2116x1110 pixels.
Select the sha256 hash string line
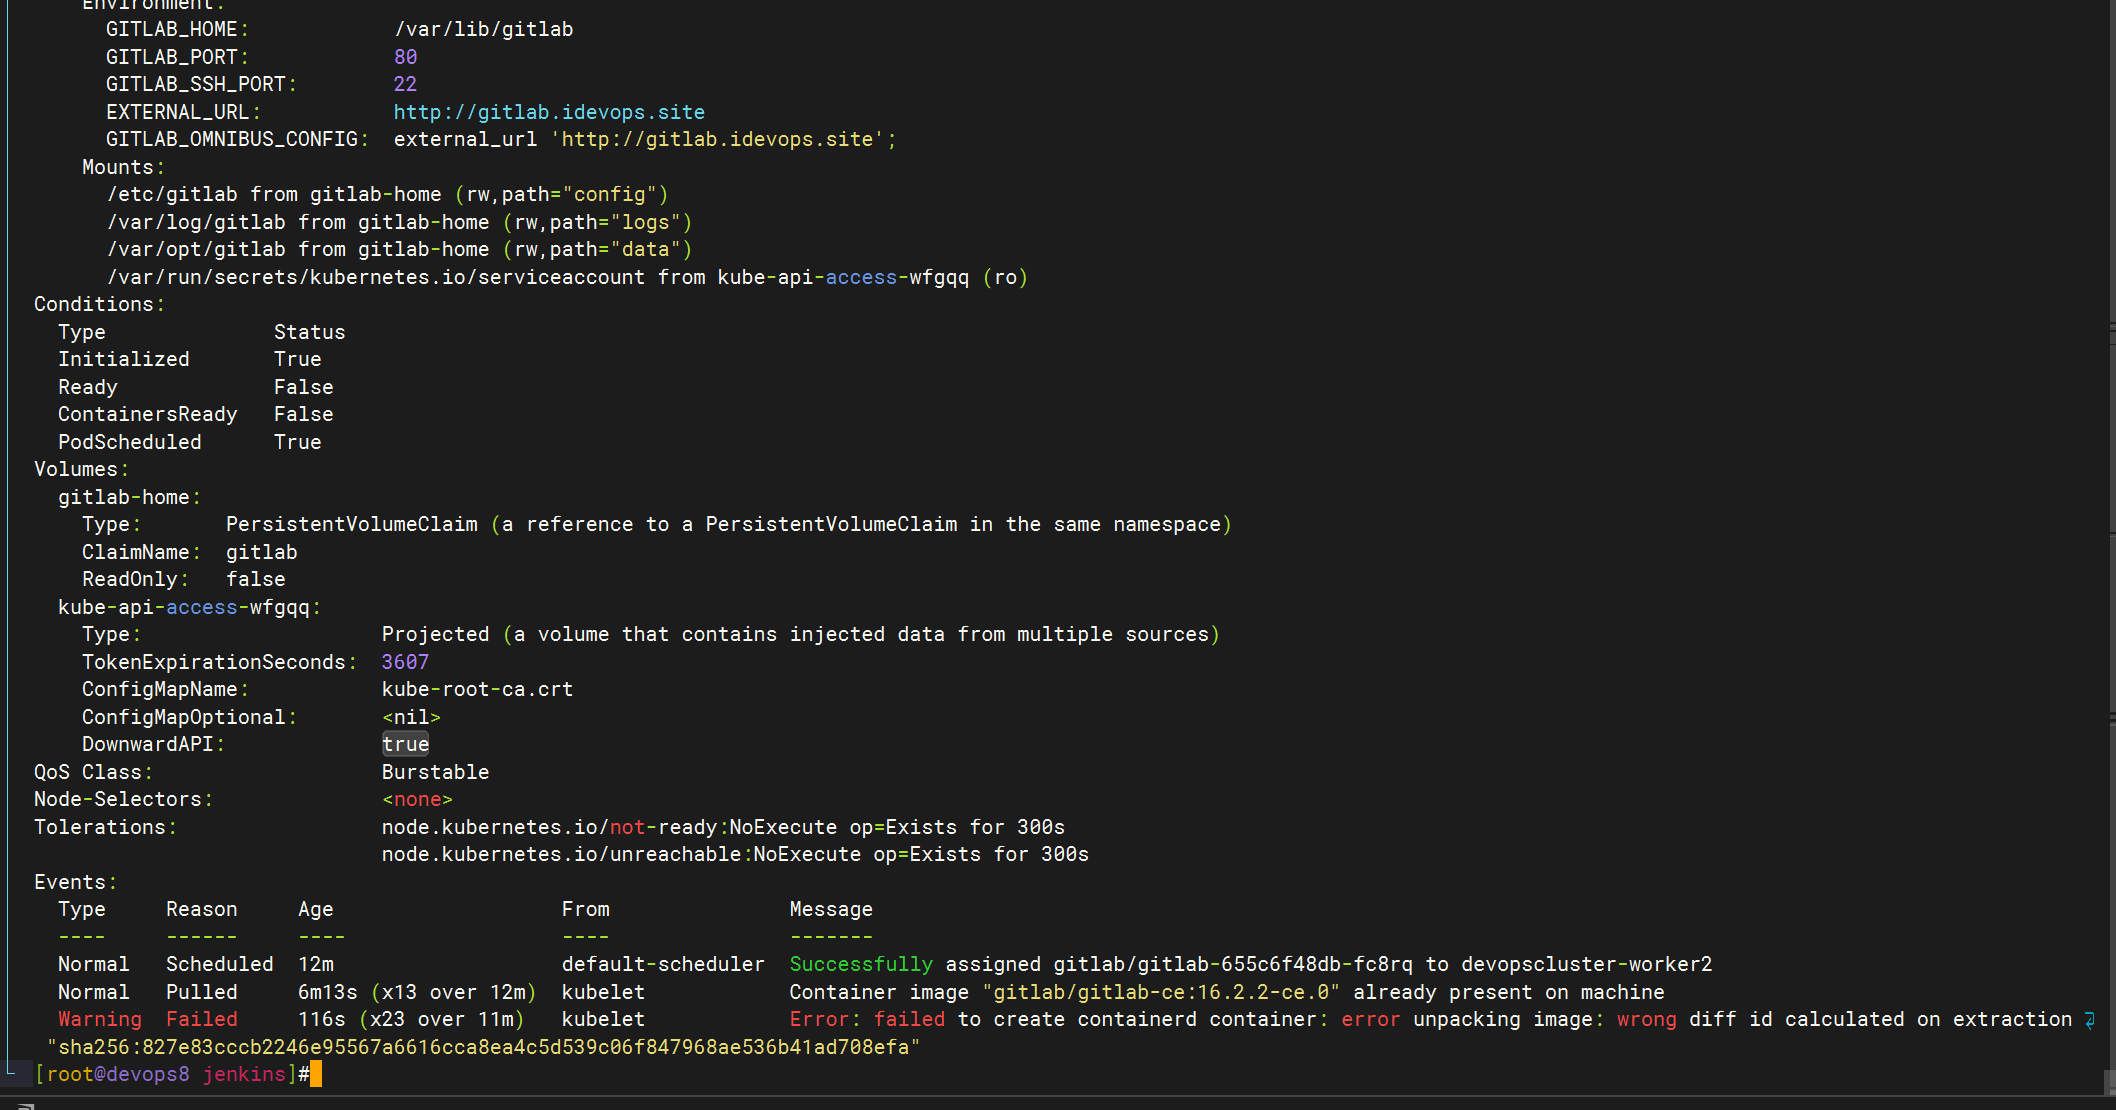pyautogui.click(x=483, y=1047)
